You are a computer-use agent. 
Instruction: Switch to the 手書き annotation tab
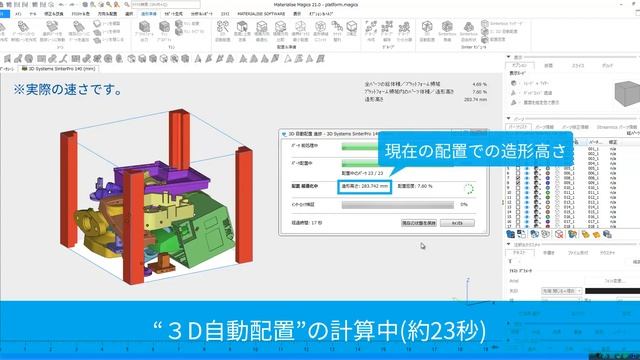point(549,253)
